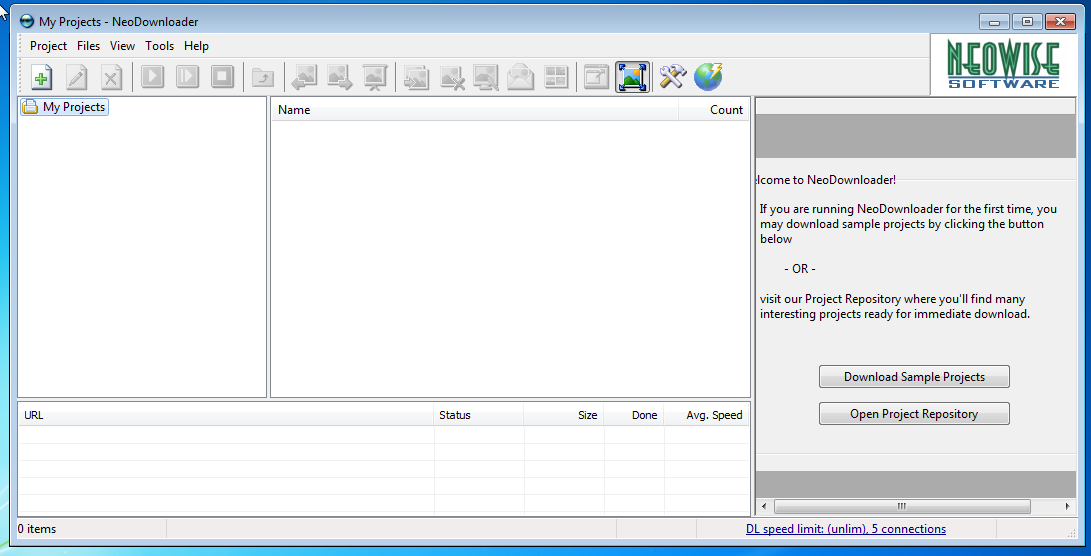Click the window resize grip
Image resolution: width=1091 pixels, height=556 pixels.
click(1071, 532)
